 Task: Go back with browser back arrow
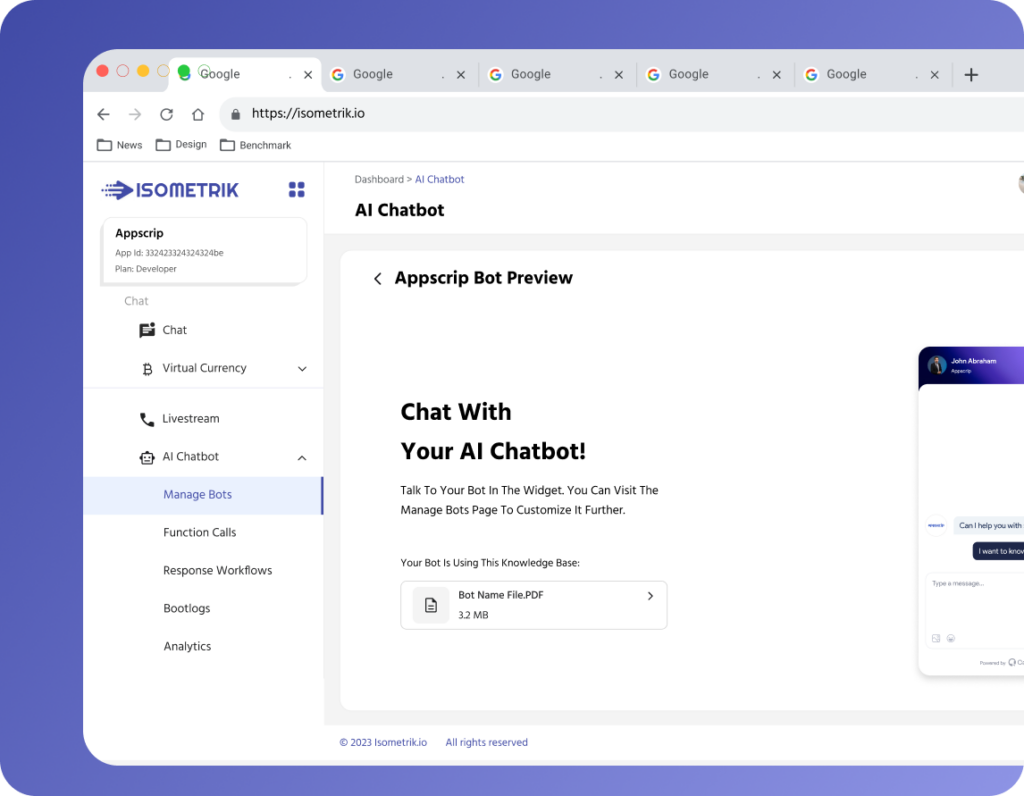tap(103, 114)
